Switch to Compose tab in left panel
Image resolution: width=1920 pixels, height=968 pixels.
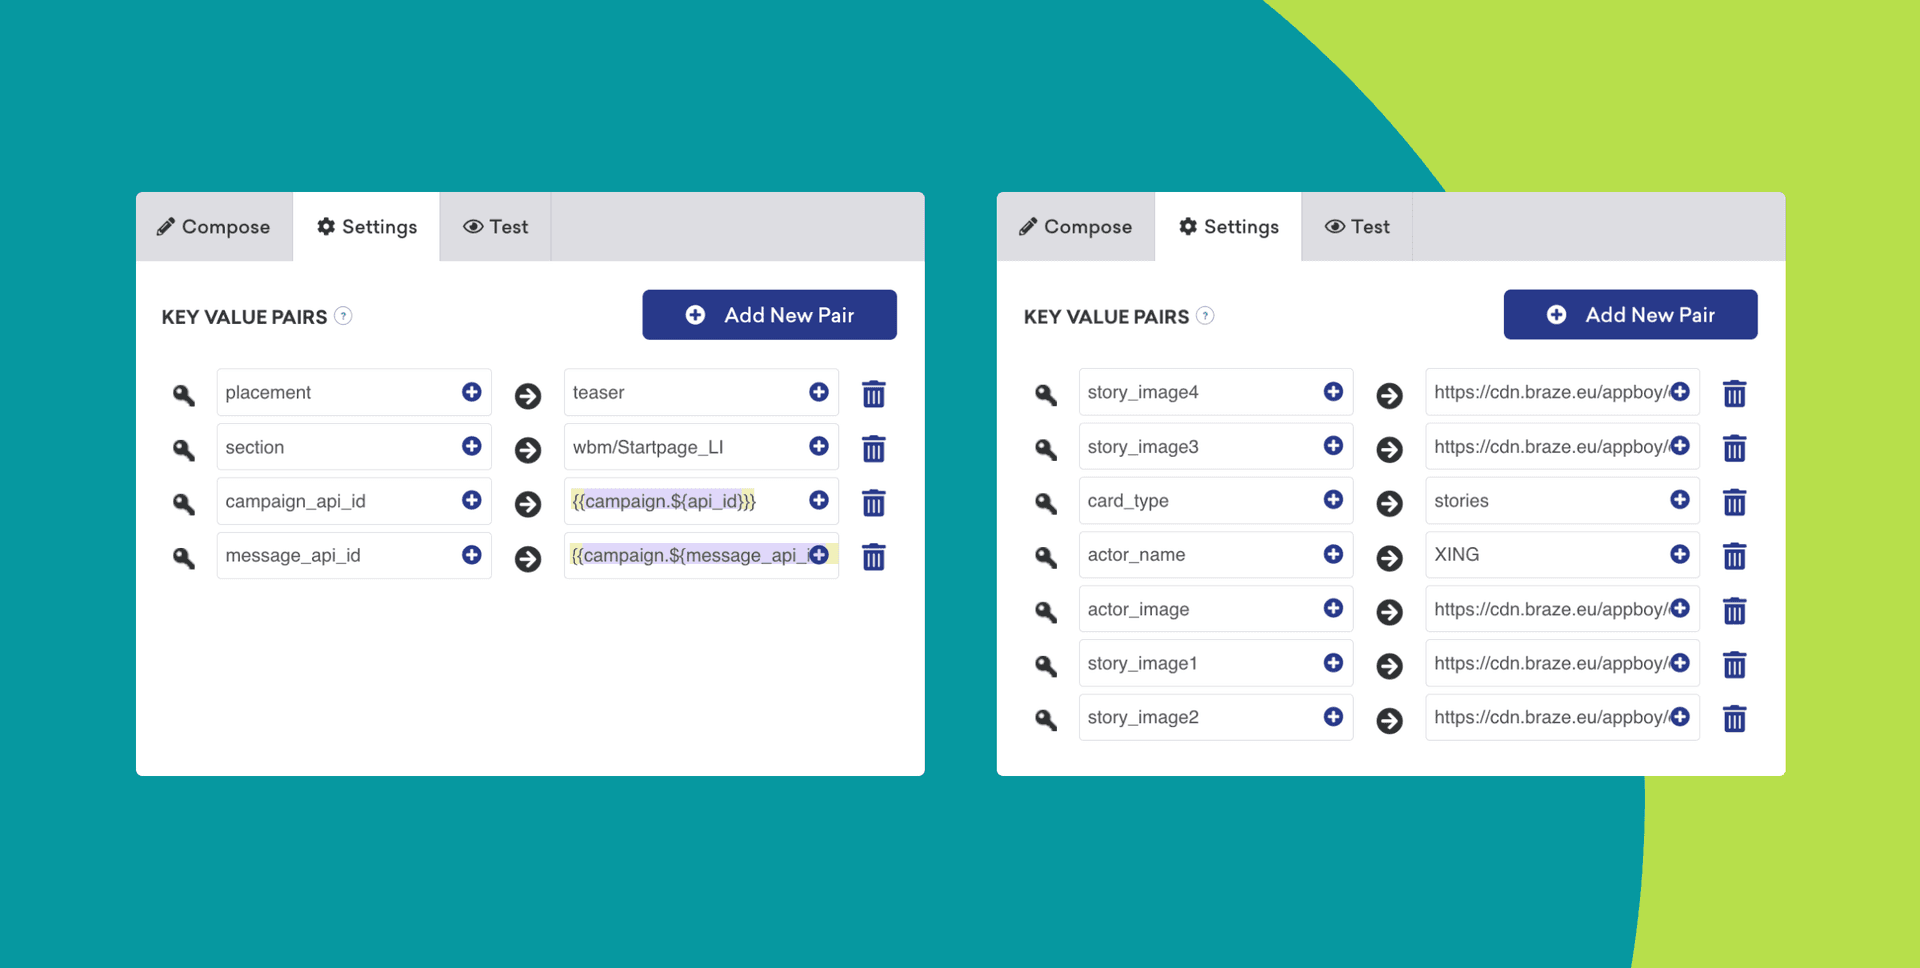[214, 227]
